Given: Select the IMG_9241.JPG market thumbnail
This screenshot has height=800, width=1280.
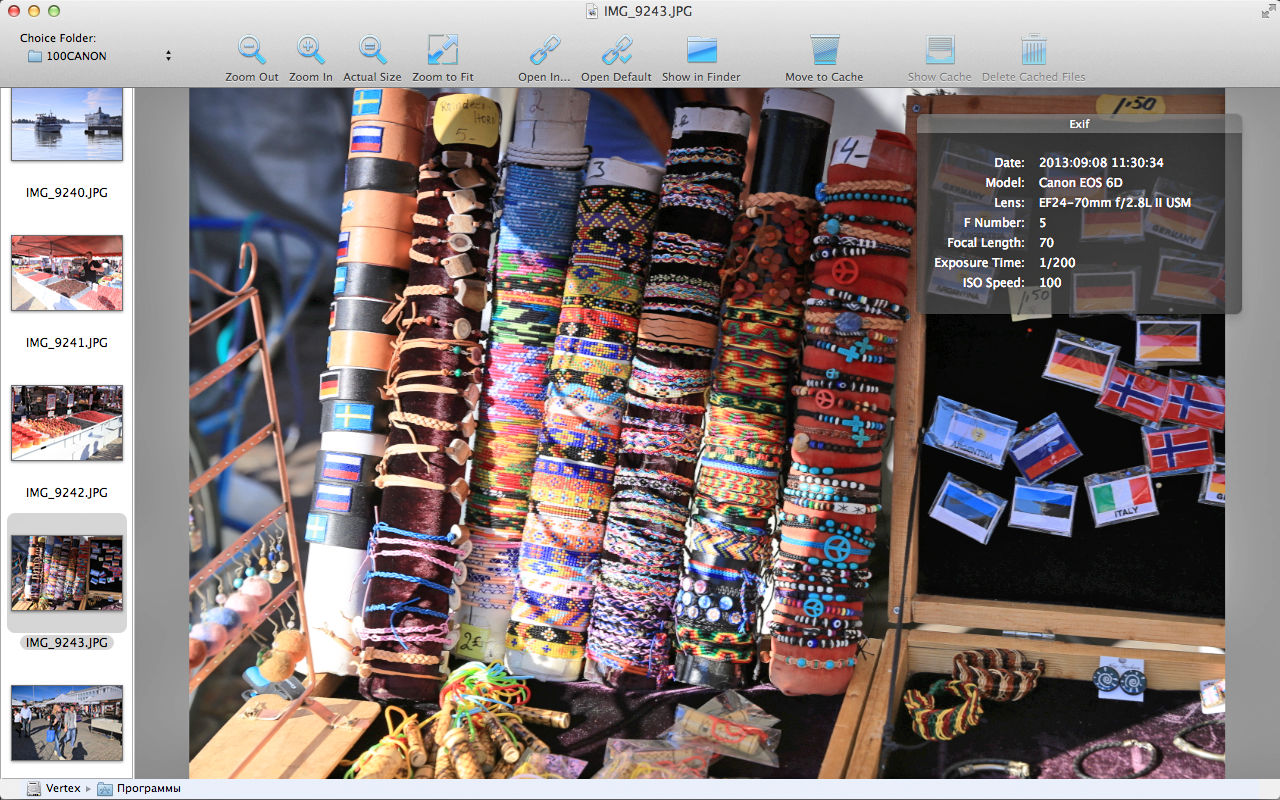Looking at the screenshot, I should (x=67, y=273).
